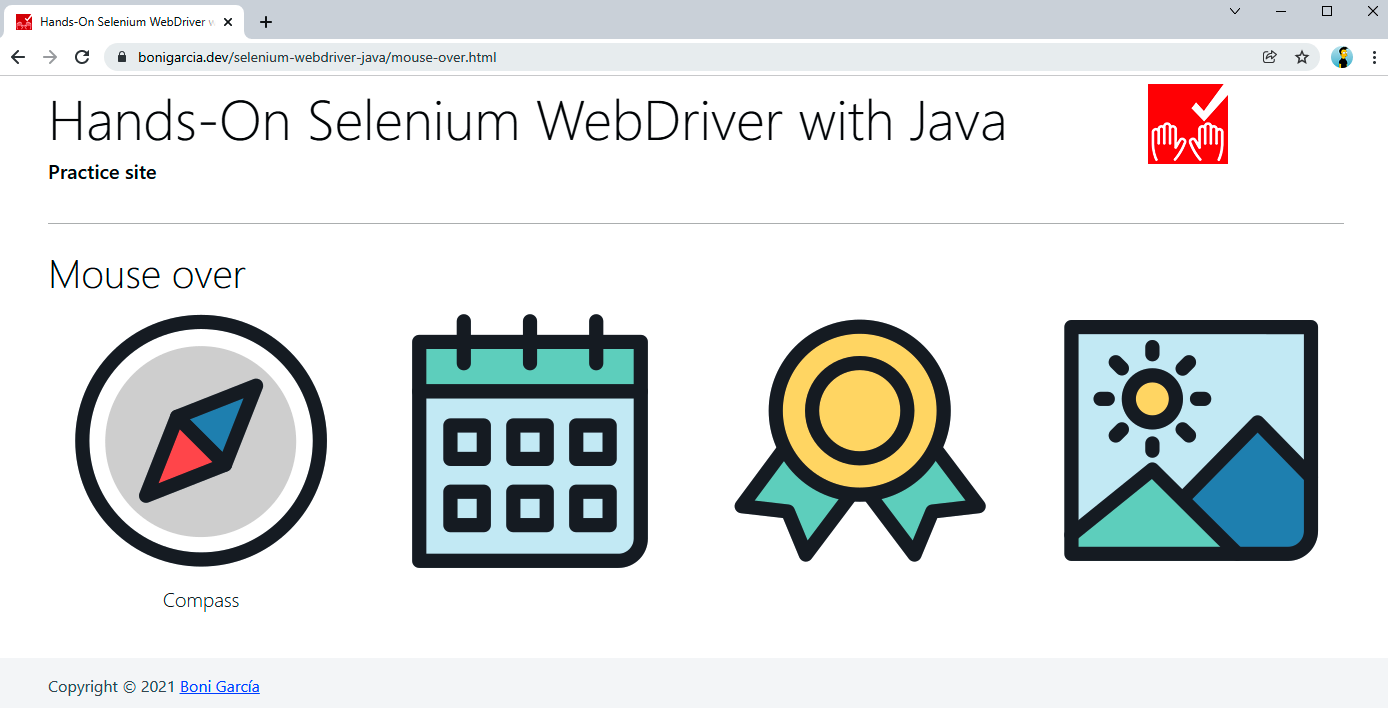The image size is (1388, 708).
Task: Open the Chrome three-dot menu
Action: point(1374,57)
